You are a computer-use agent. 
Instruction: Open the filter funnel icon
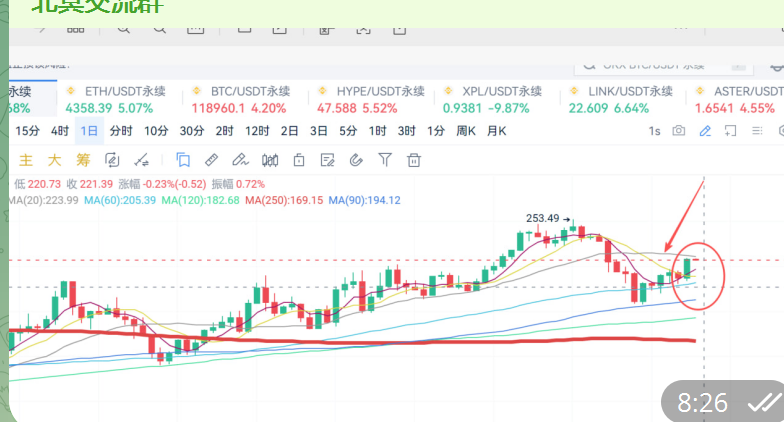point(385,159)
